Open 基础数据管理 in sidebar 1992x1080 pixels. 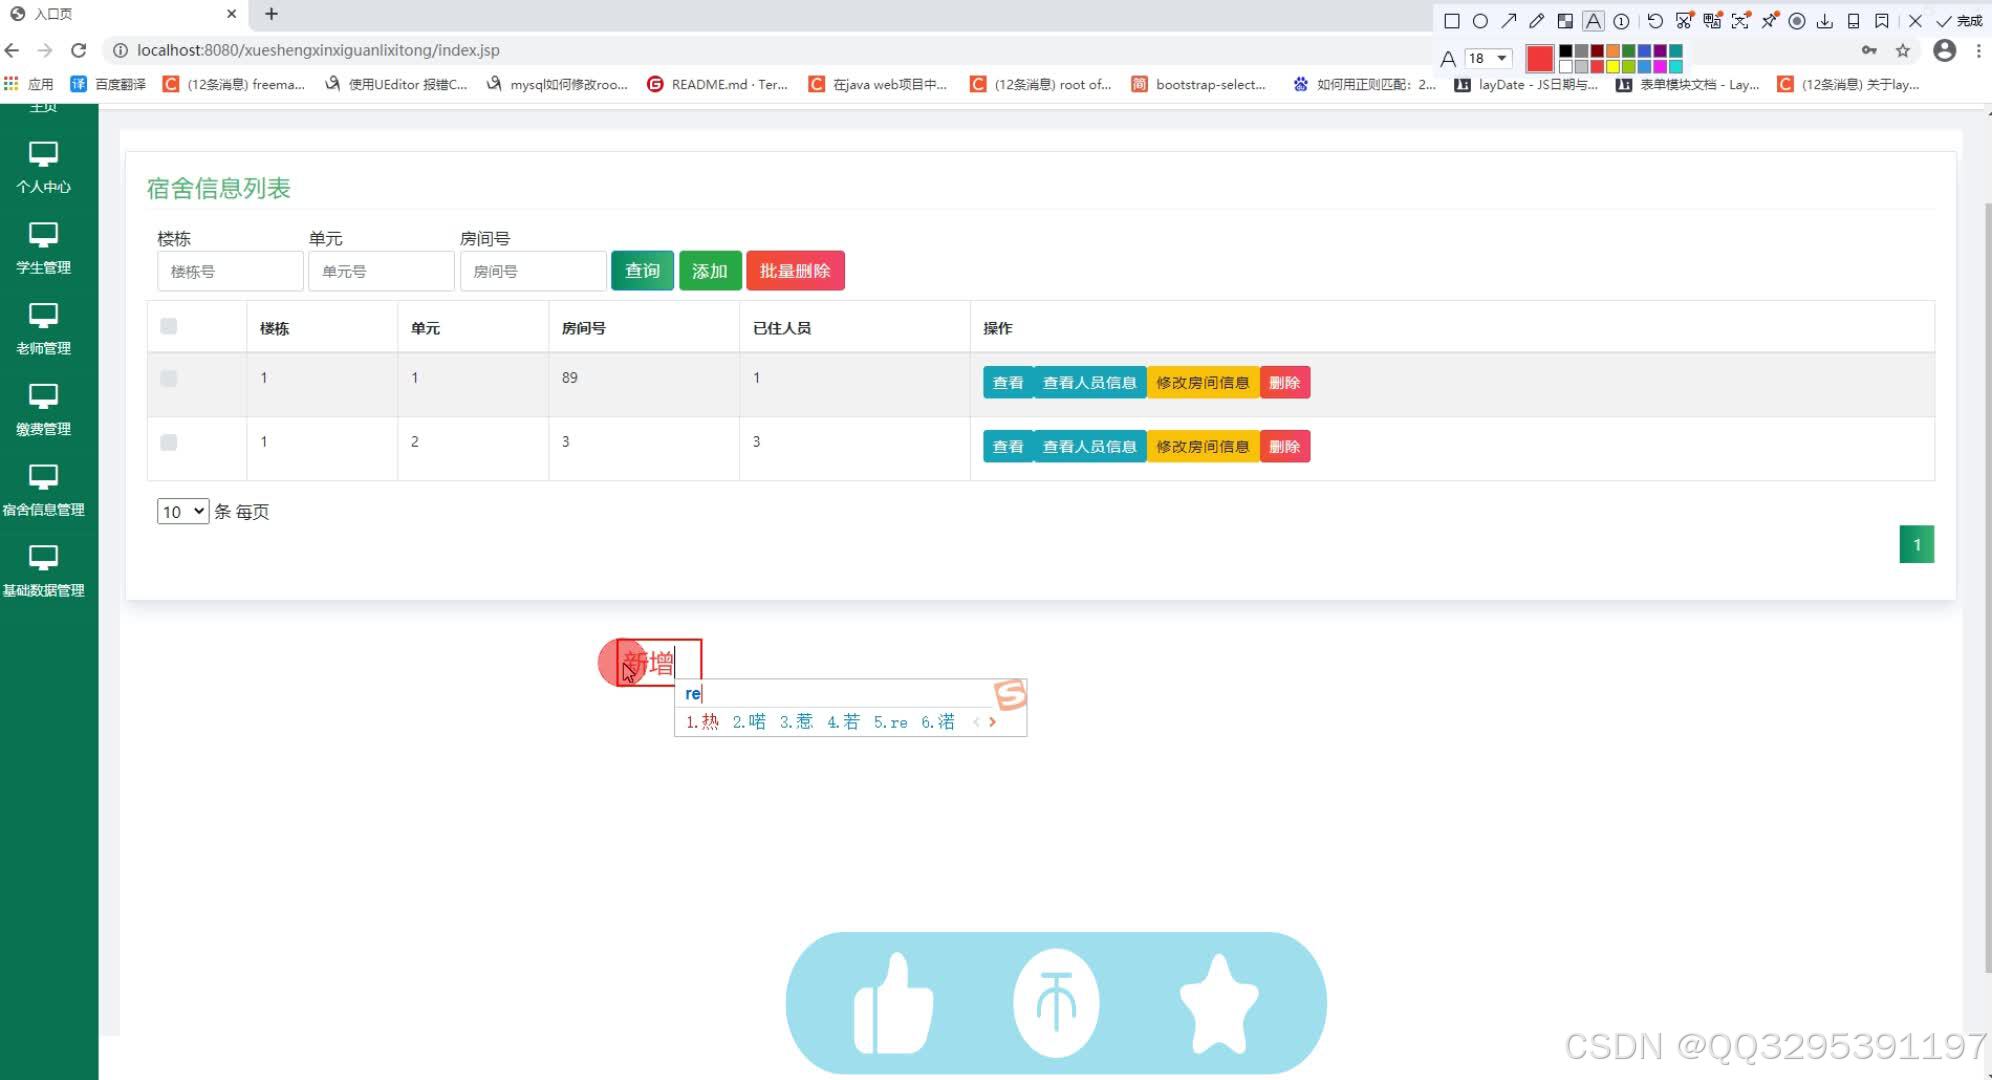(43, 571)
